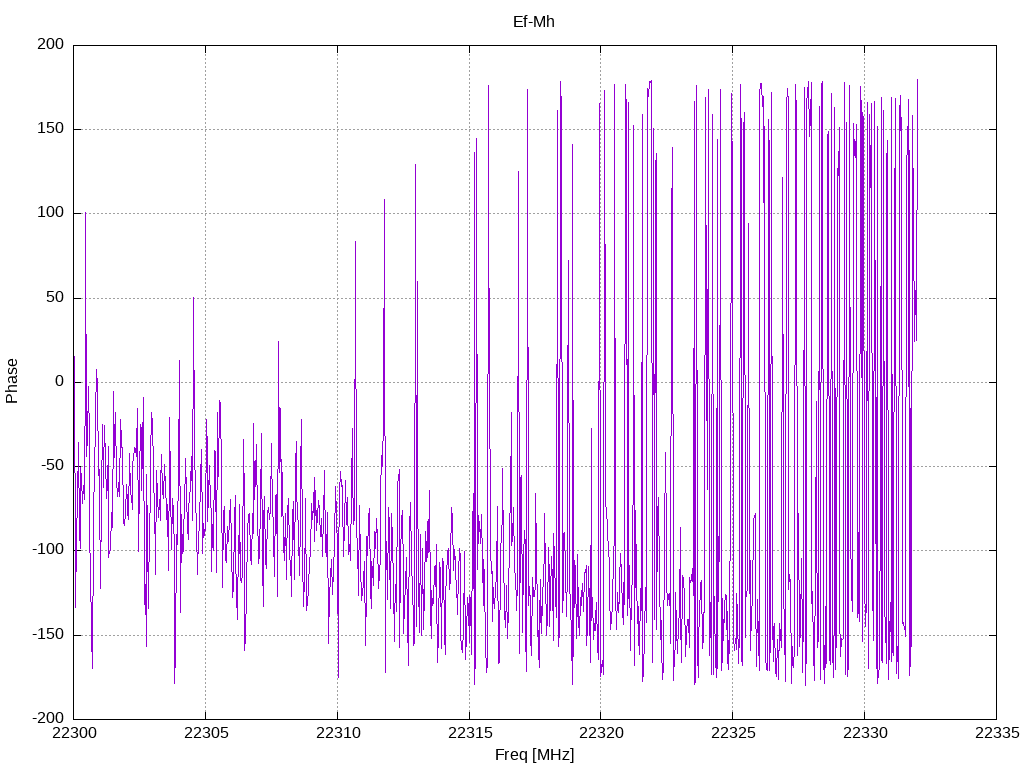Click the 0 y-axis tick label
Screen dimensions: 1024x768
click(60, 381)
